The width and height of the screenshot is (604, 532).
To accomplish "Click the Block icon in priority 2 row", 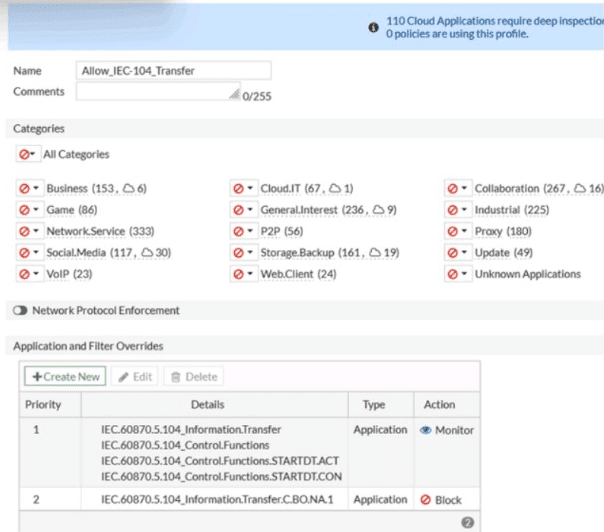I will (425, 499).
